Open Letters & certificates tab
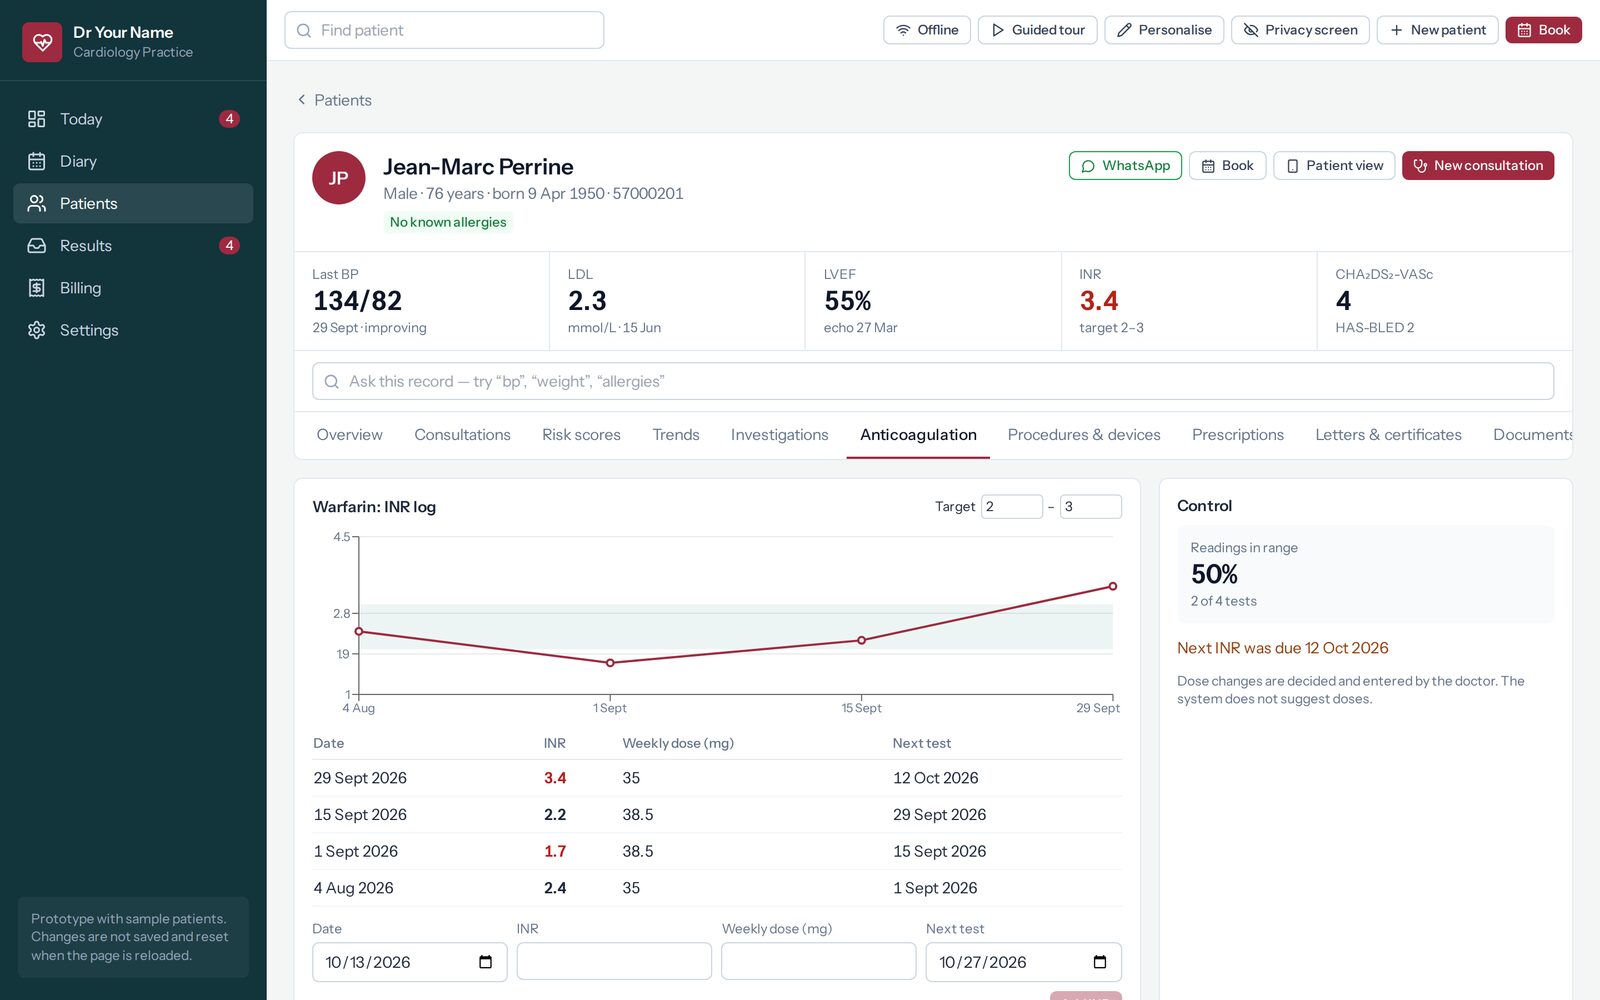This screenshot has width=1600, height=1000. pyautogui.click(x=1388, y=435)
